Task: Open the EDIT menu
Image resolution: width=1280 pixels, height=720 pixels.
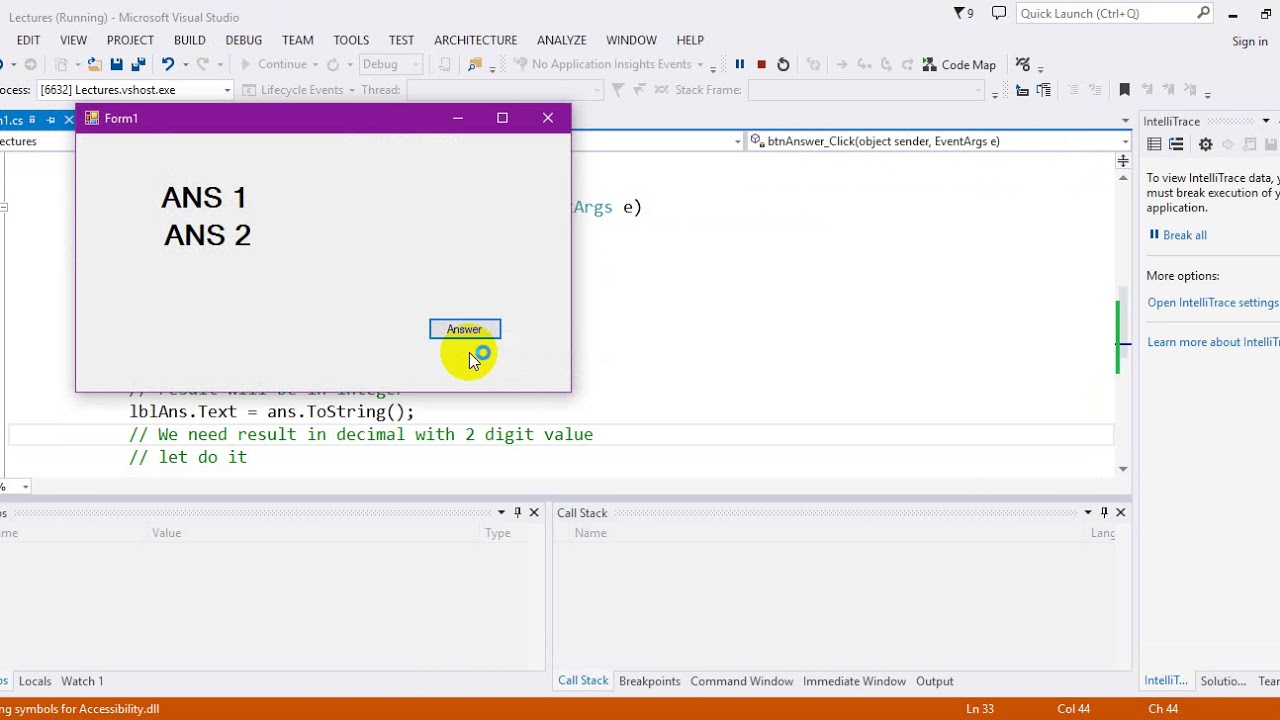Action: pos(28,40)
